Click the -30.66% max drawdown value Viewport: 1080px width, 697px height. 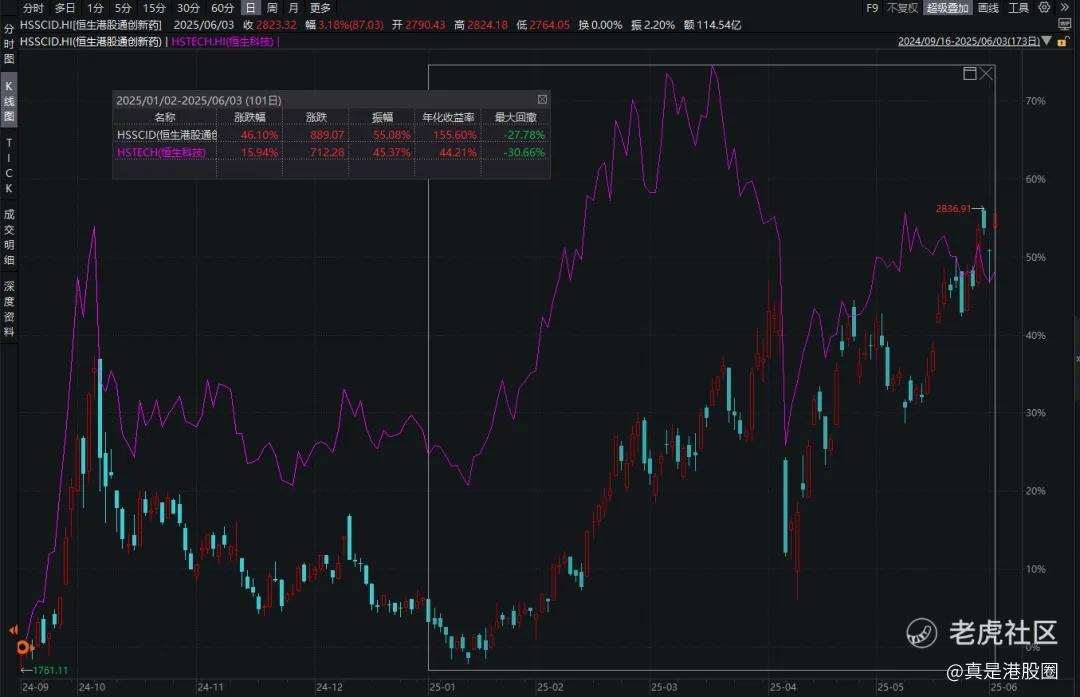(524, 152)
